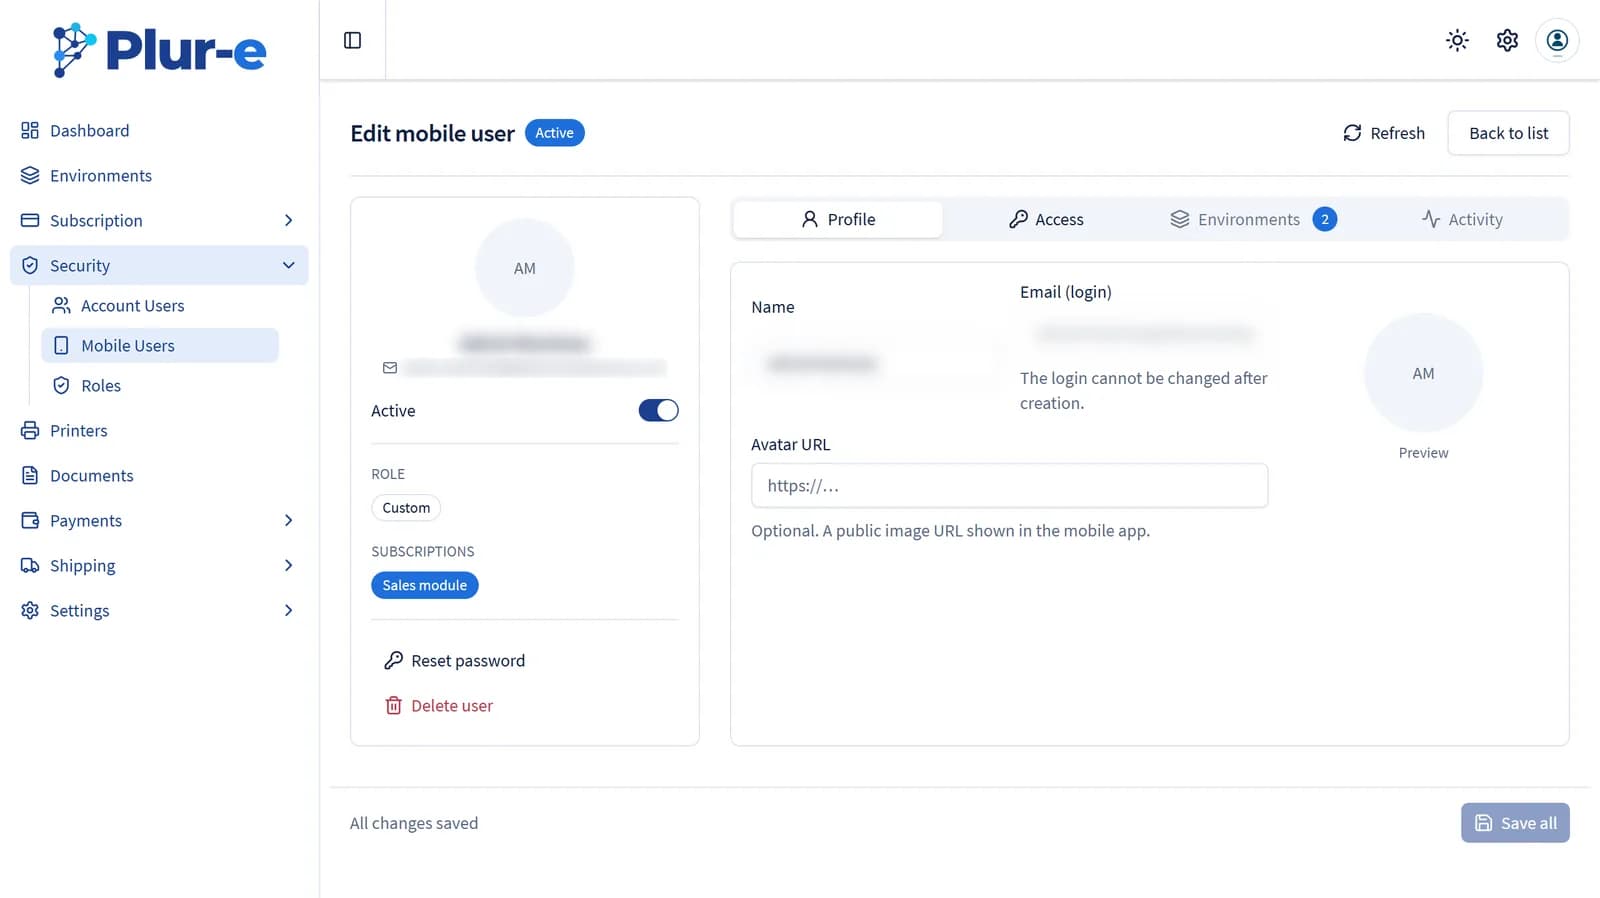
Task: Expand the Shipping menu
Action: (x=159, y=565)
